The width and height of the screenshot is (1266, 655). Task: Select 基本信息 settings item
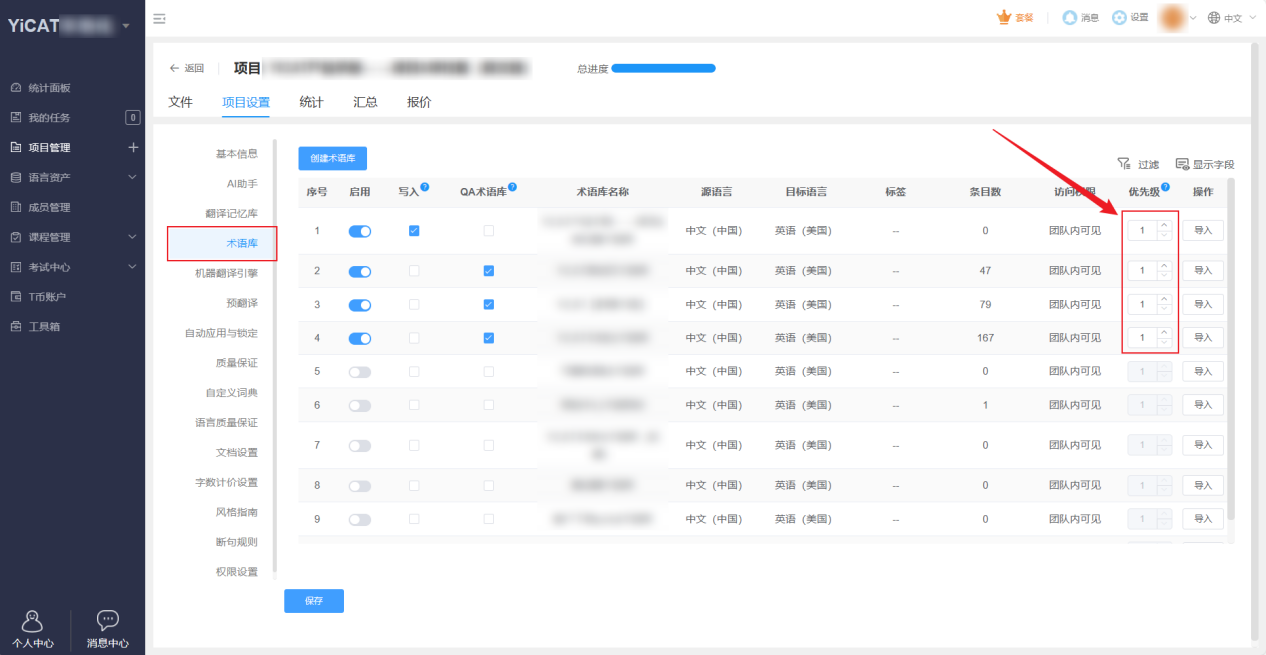237,154
